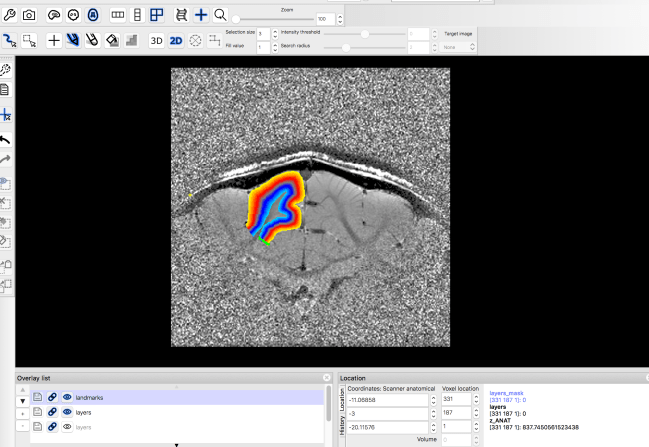Image resolution: width=649 pixels, height=447 pixels.
Task: Toggle visibility of the second layers overlay
Action: pyautogui.click(x=67, y=426)
